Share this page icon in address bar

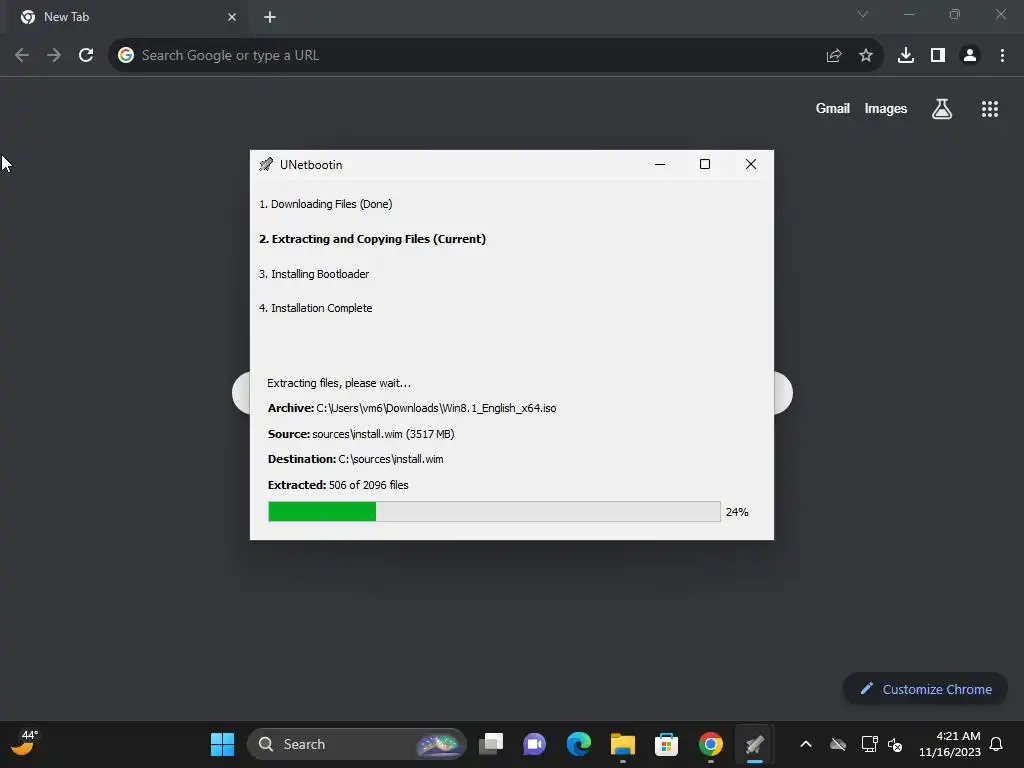click(833, 56)
